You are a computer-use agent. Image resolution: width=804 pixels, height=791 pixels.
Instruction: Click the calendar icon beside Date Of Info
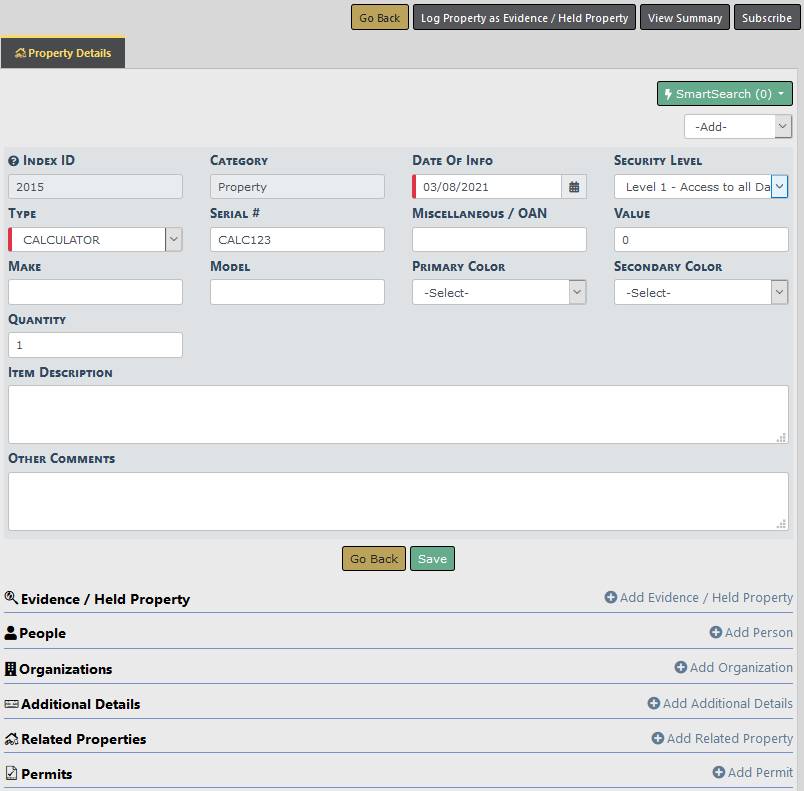point(574,187)
